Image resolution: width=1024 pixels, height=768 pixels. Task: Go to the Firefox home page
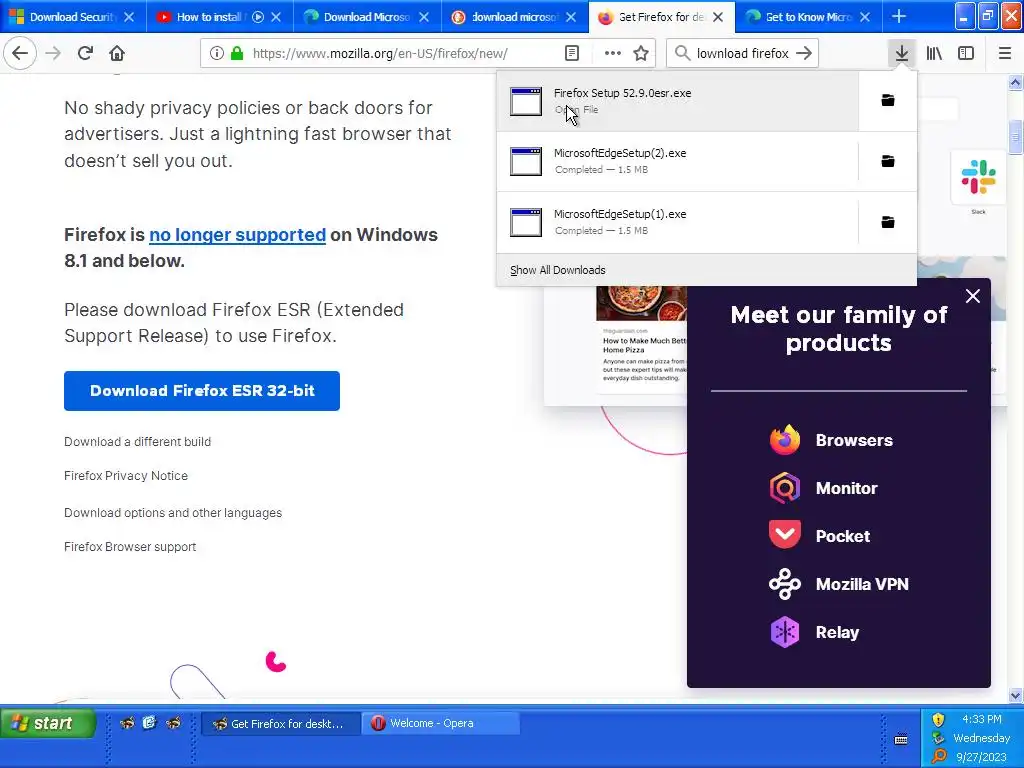coord(117,53)
